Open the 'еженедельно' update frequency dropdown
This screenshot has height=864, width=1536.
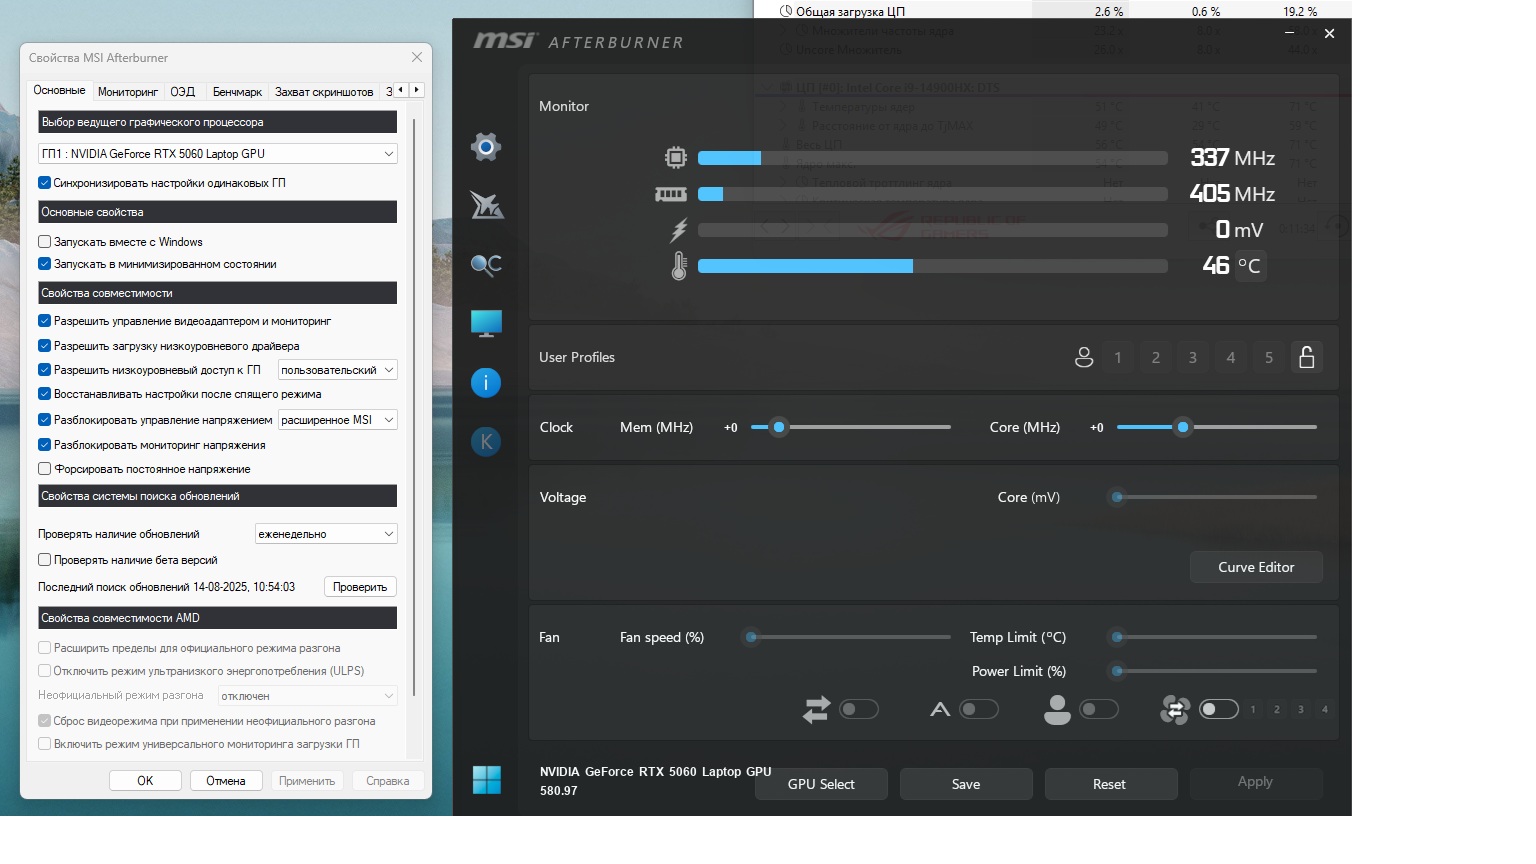click(x=326, y=534)
